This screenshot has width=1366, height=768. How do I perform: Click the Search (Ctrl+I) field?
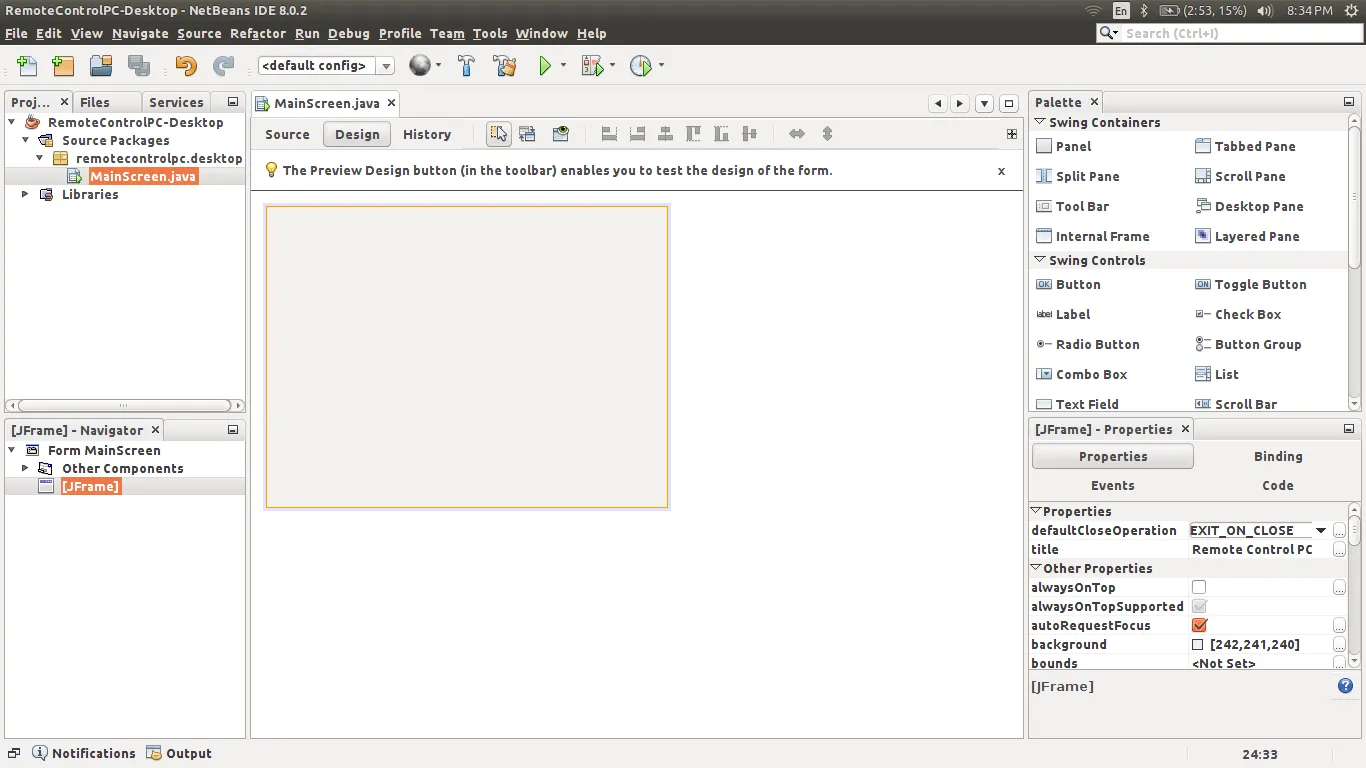1229,33
